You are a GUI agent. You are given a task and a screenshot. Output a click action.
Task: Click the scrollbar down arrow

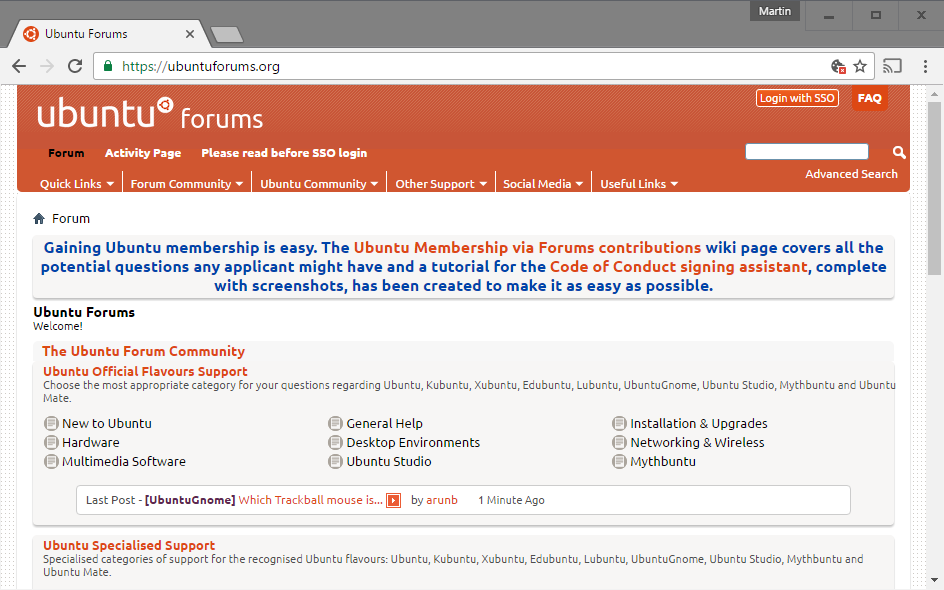[934, 580]
